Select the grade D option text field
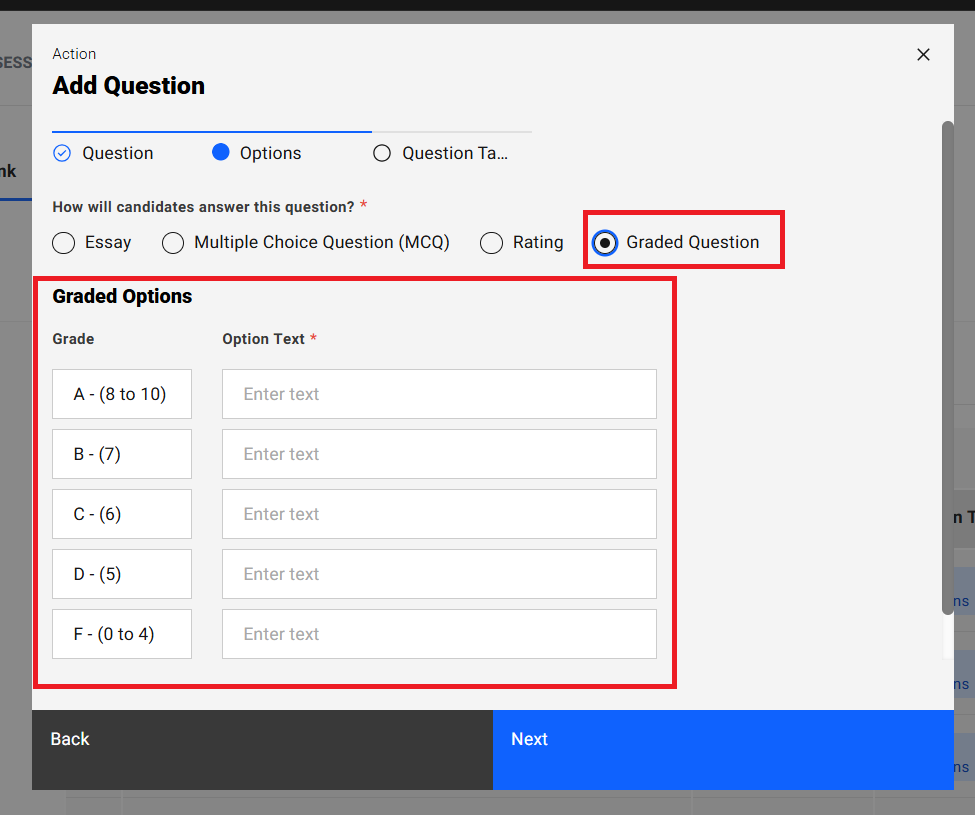Viewport: 975px width, 815px height. [x=439, y=574]
